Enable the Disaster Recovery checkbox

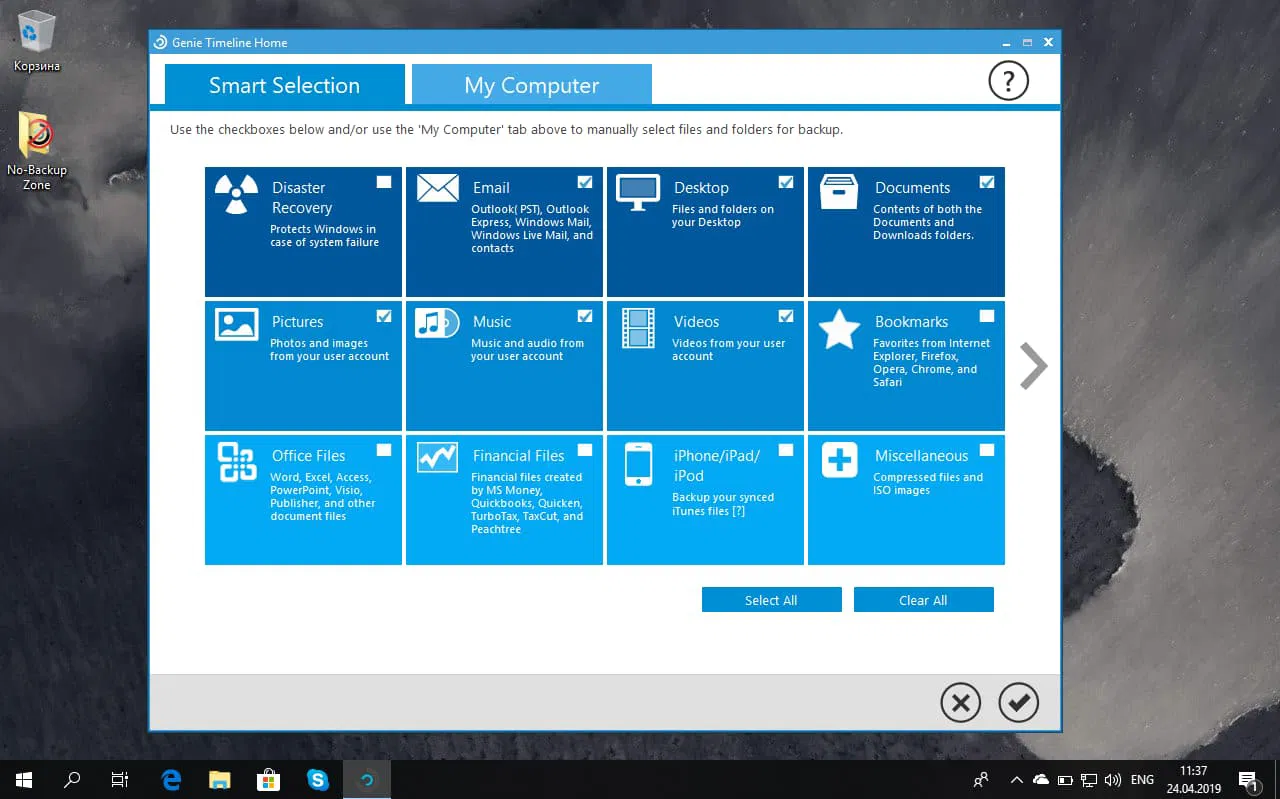(384, 182)
